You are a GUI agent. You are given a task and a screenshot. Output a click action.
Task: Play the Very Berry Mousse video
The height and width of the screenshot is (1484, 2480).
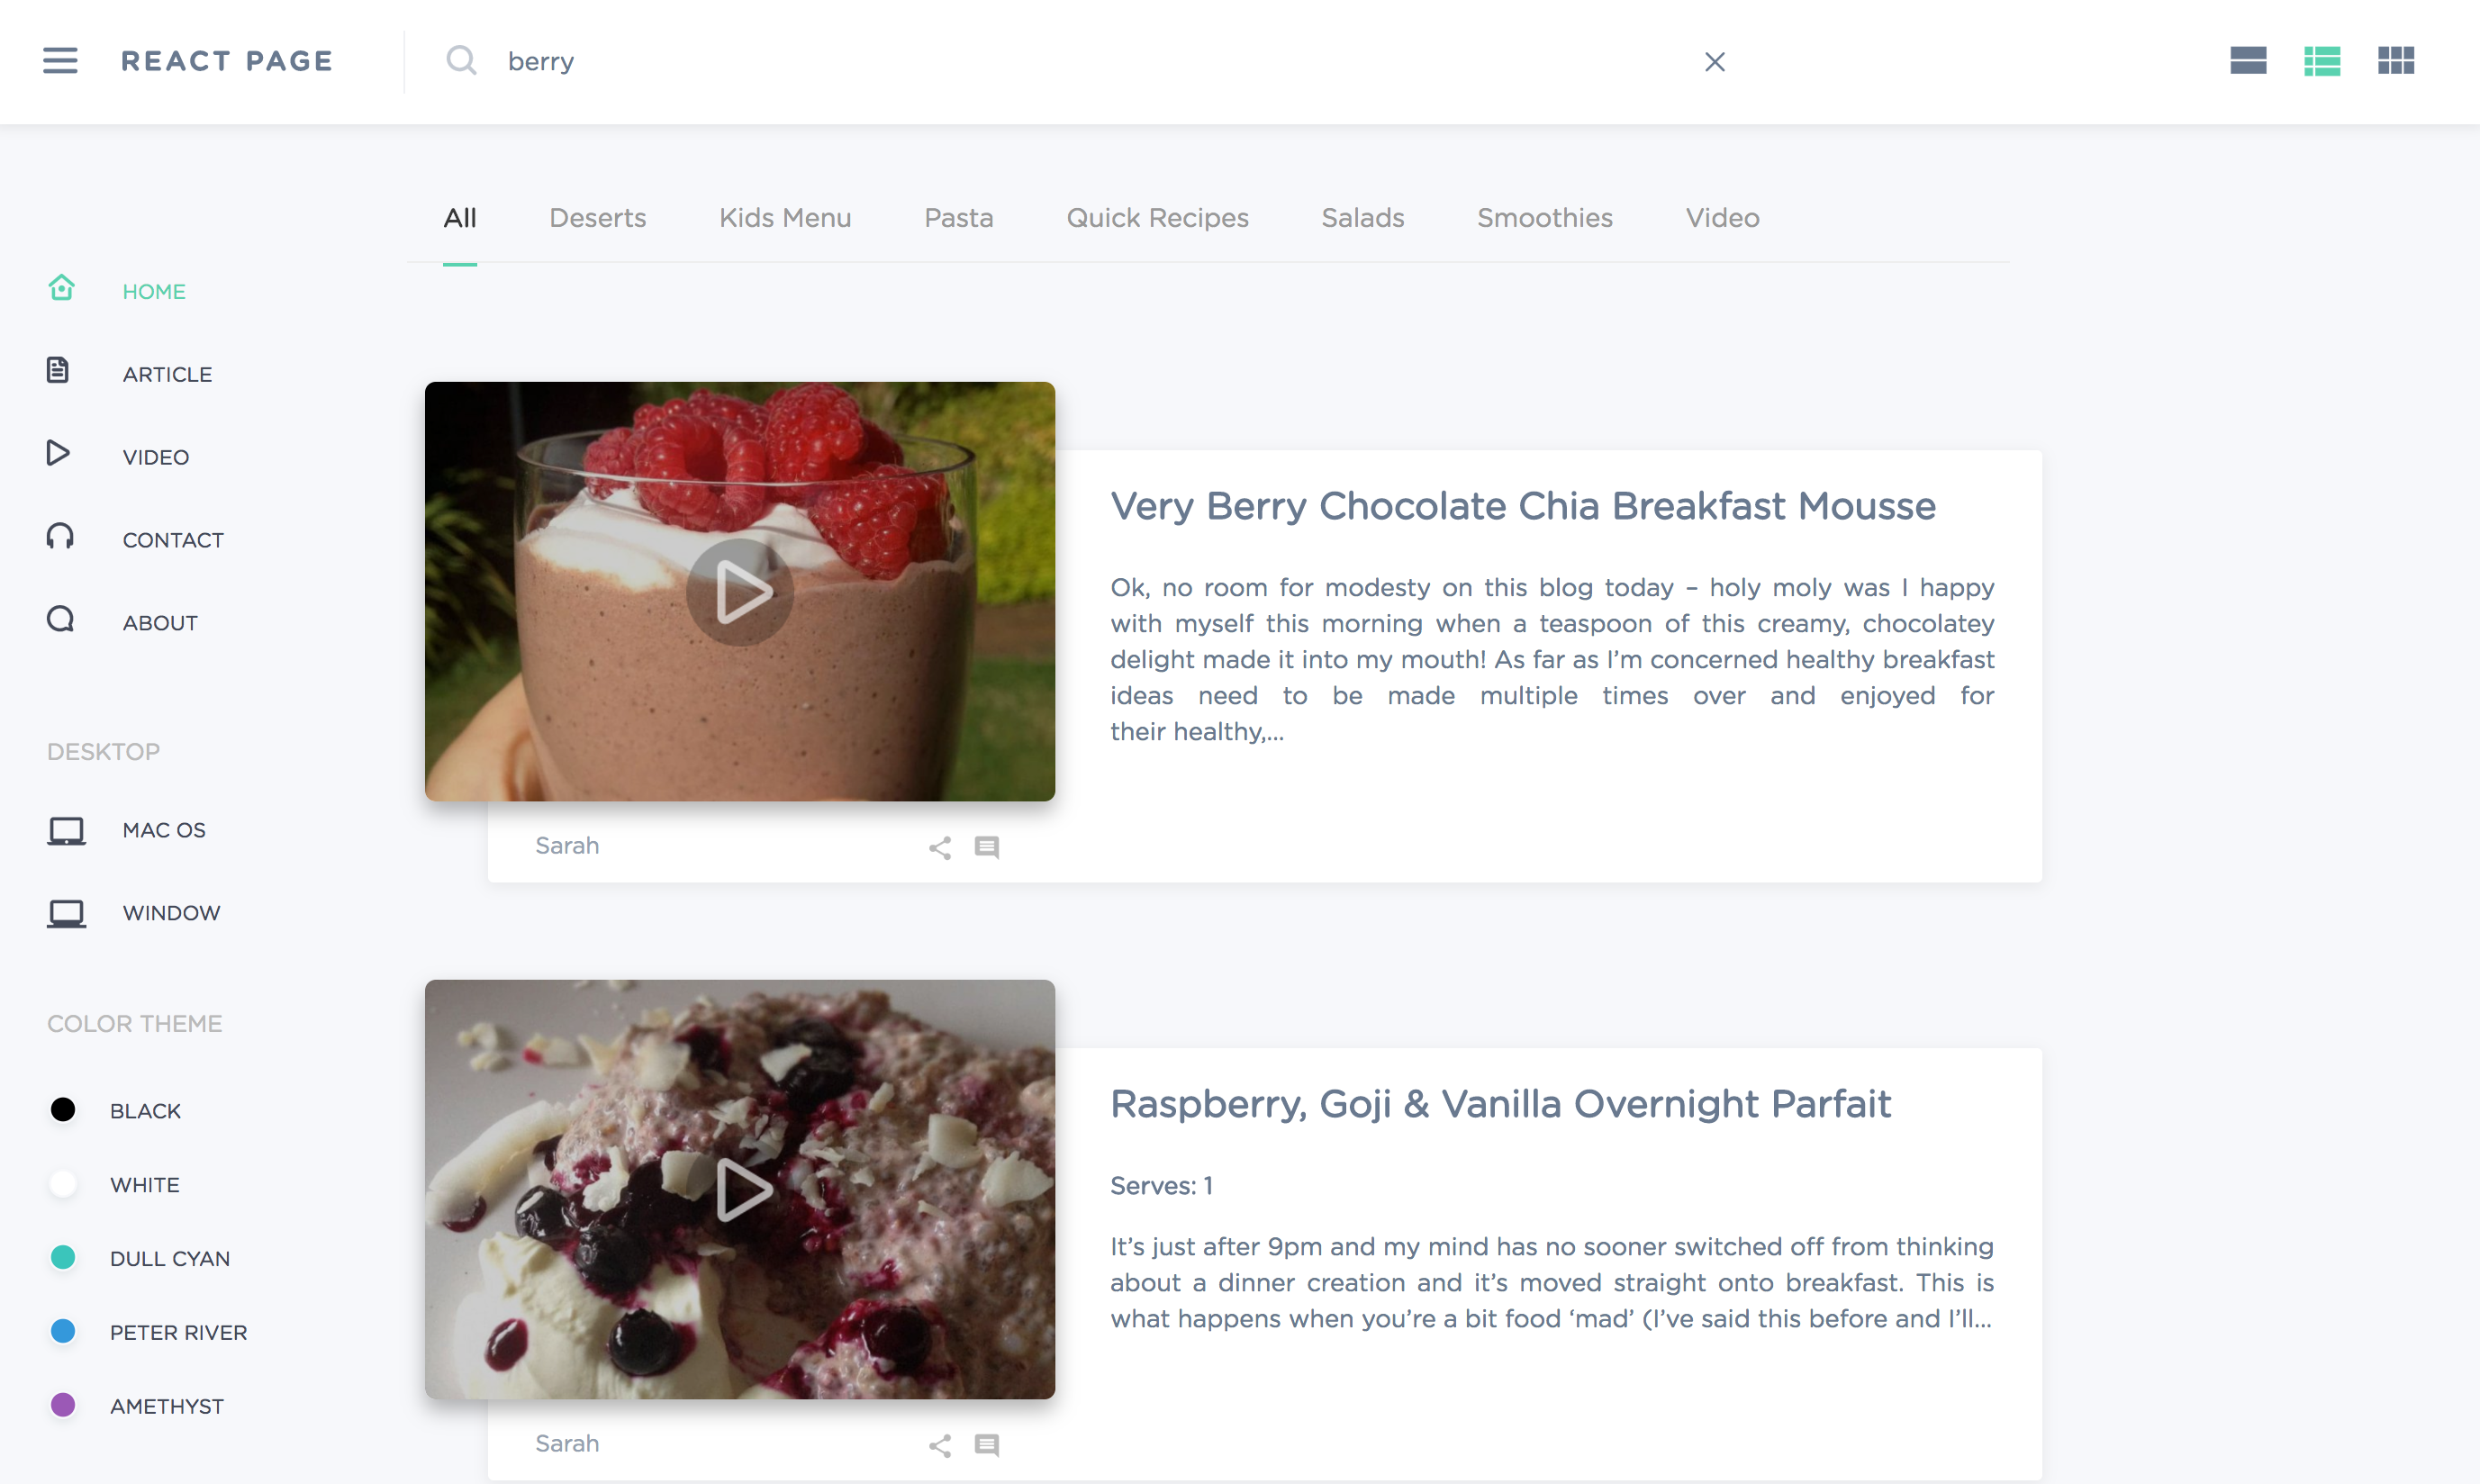(x=740, y=592)
